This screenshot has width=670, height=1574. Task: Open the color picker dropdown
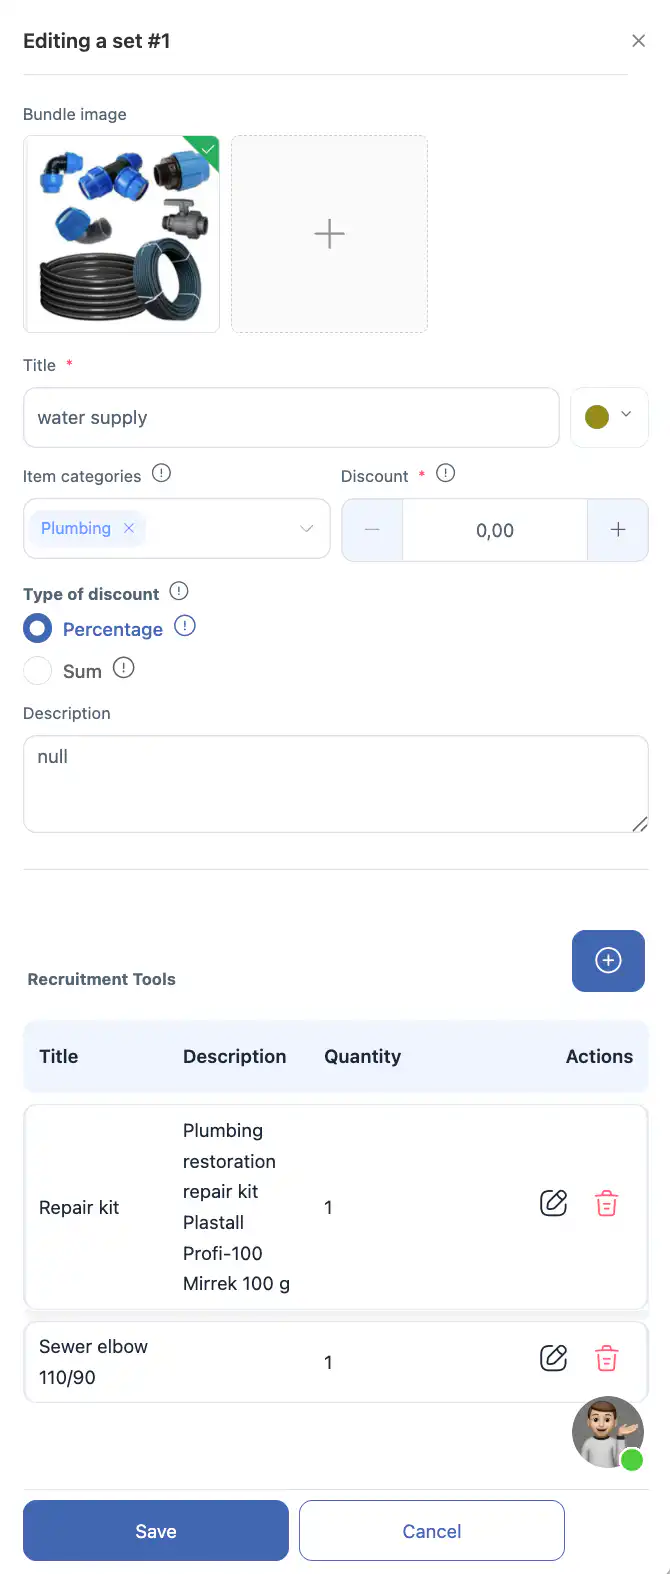609,417
